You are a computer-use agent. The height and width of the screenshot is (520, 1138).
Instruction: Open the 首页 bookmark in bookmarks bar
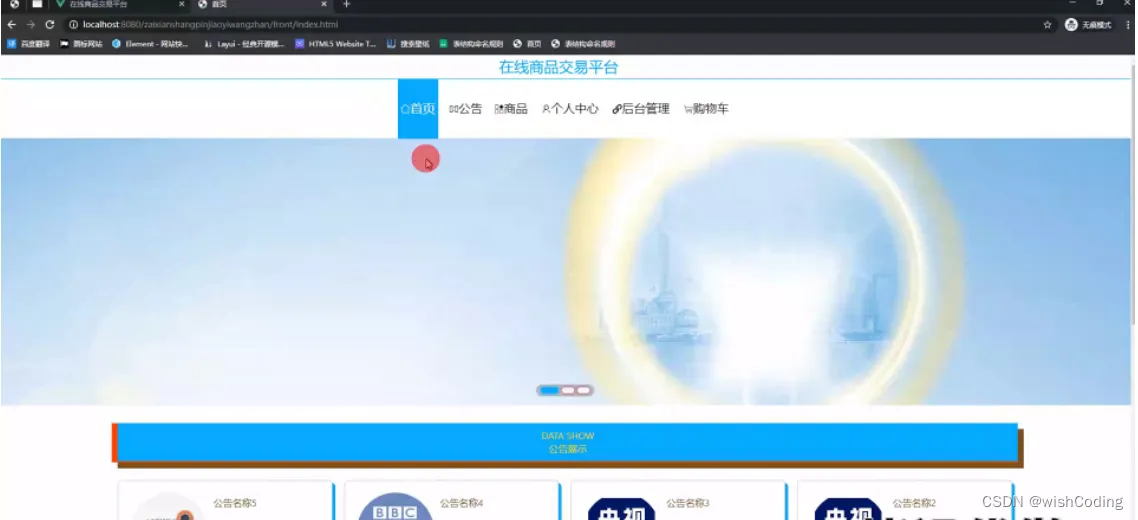coord(528,44)
